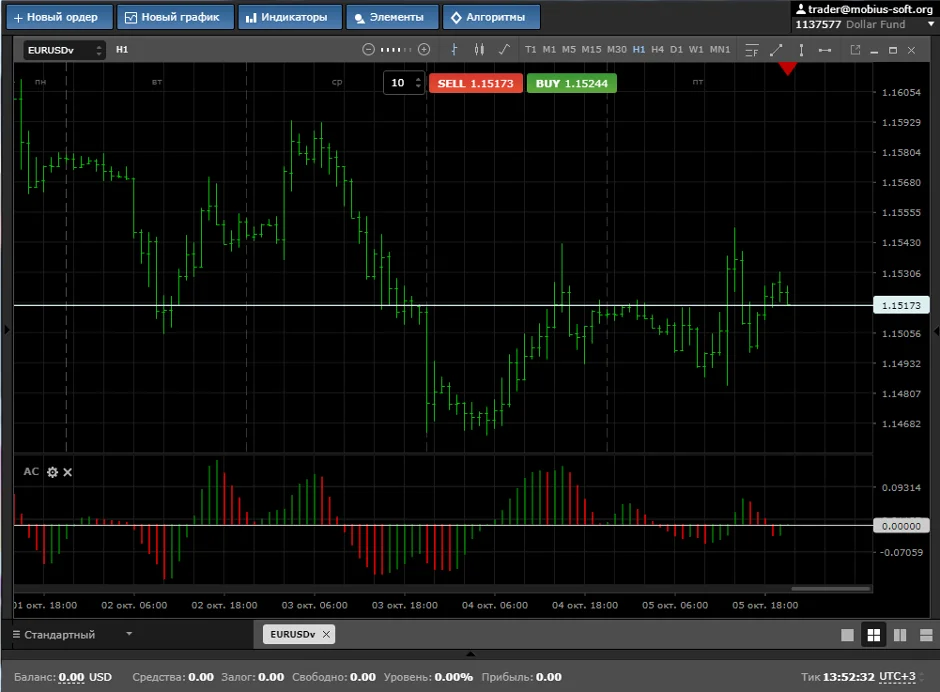Image resolution: width=940 pixels, height=692 pixels.
Task: Click Уровень: 0.00% status entry
Action: tap(428, 677)
